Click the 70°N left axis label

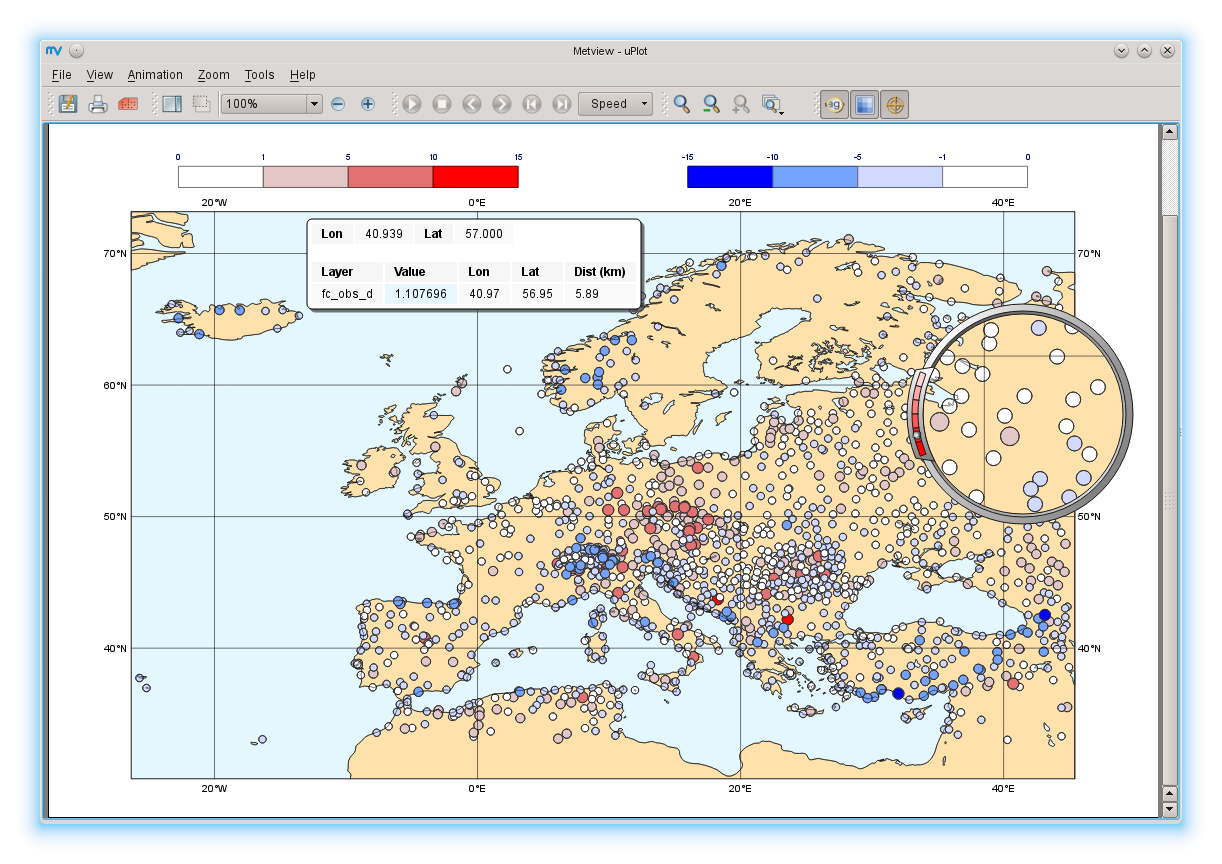point(115,254)
